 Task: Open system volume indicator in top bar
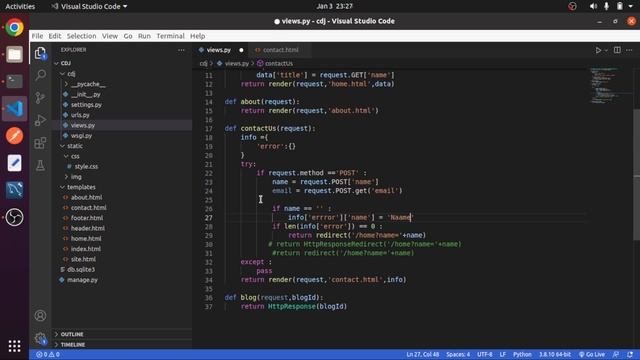point(593,6)
